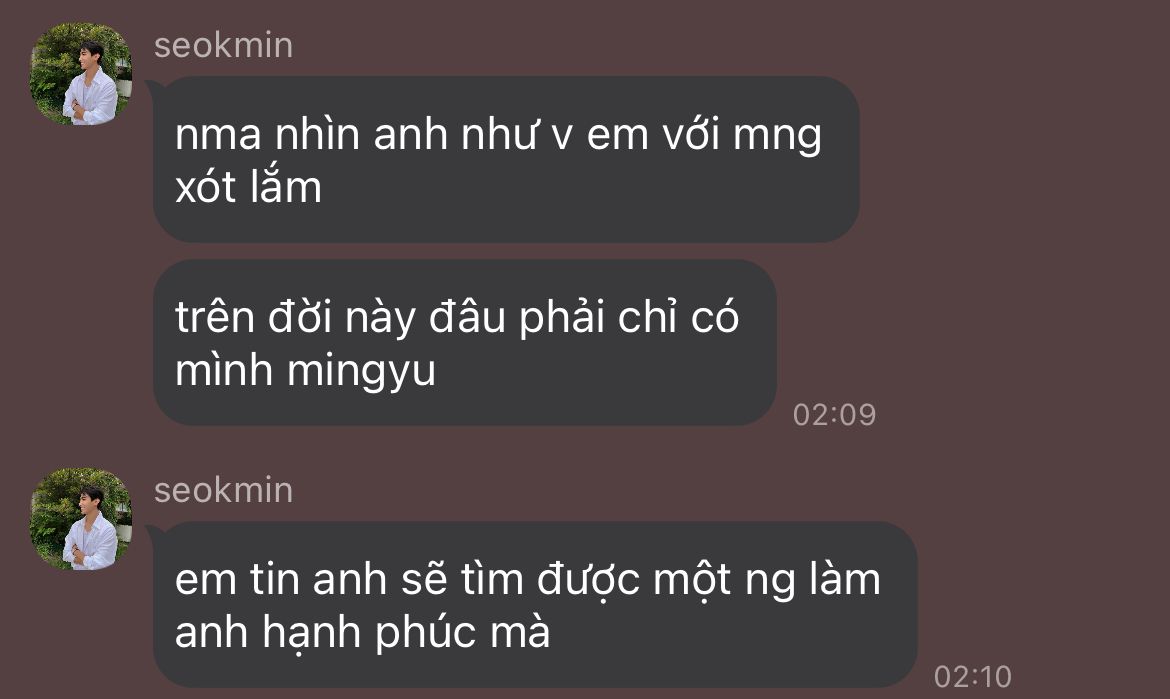
Task: Click the 02:10 timestamp
Action: coord(972,677)
